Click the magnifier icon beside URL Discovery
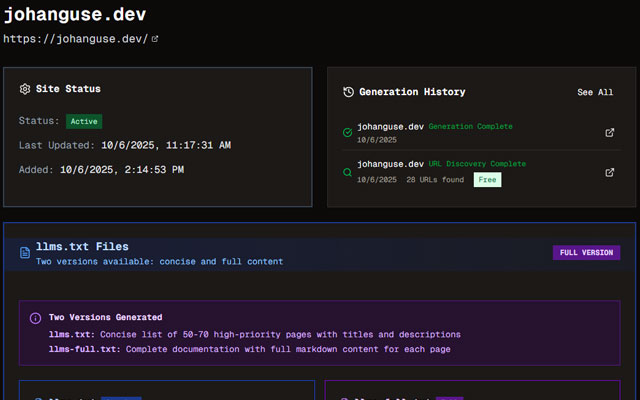 tap(347, 172)
